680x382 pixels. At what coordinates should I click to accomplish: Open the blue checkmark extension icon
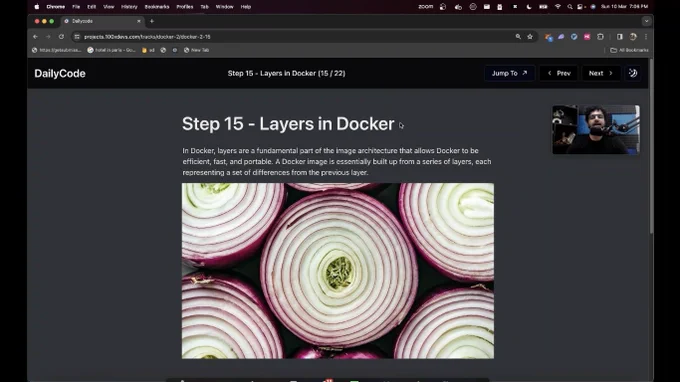pos(574,37)
